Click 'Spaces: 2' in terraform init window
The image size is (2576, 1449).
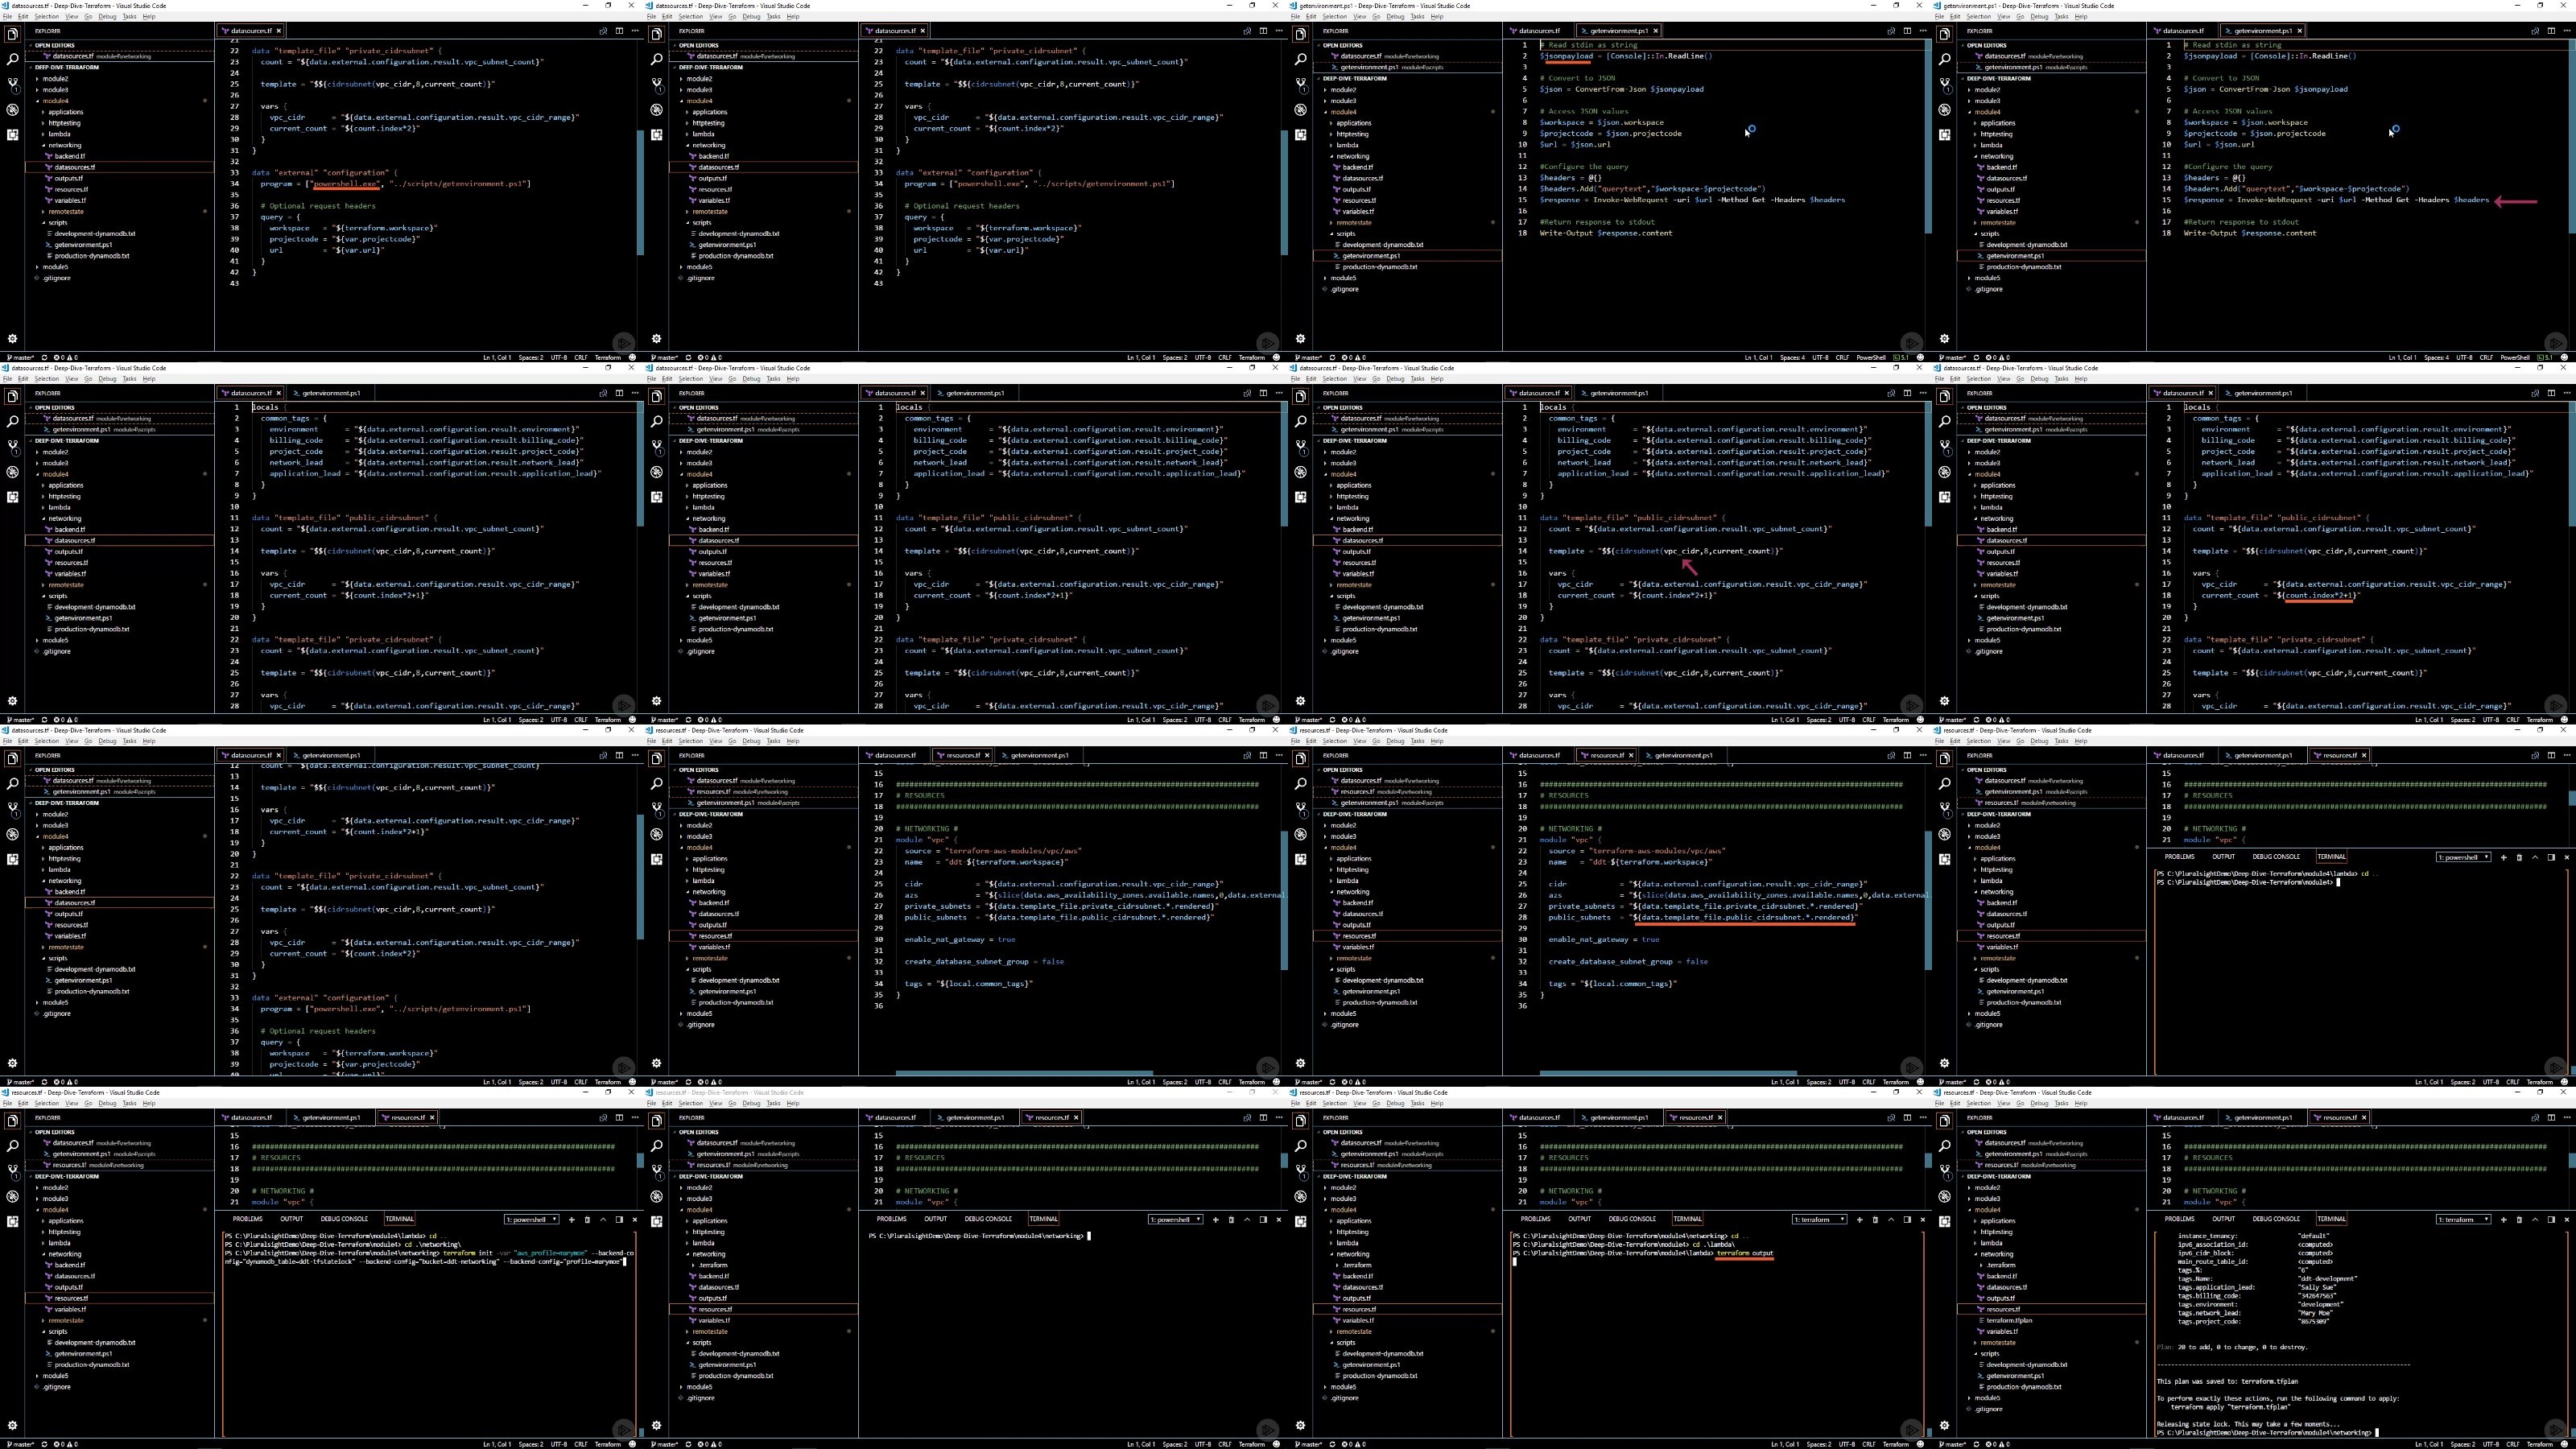(531, 1444)
